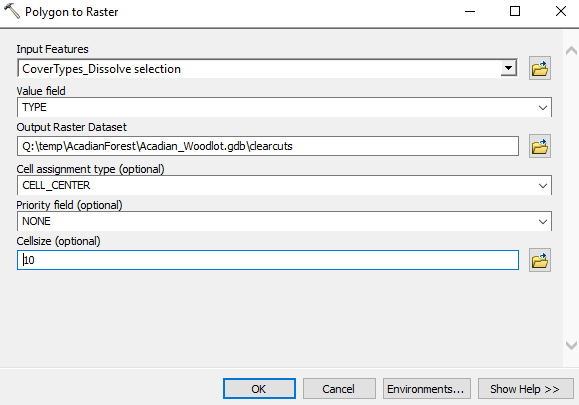The height and width of the screenshot is (405, 579).
Task: Minimize the Polygon to Raster window
Action: (x=470, y=11)
